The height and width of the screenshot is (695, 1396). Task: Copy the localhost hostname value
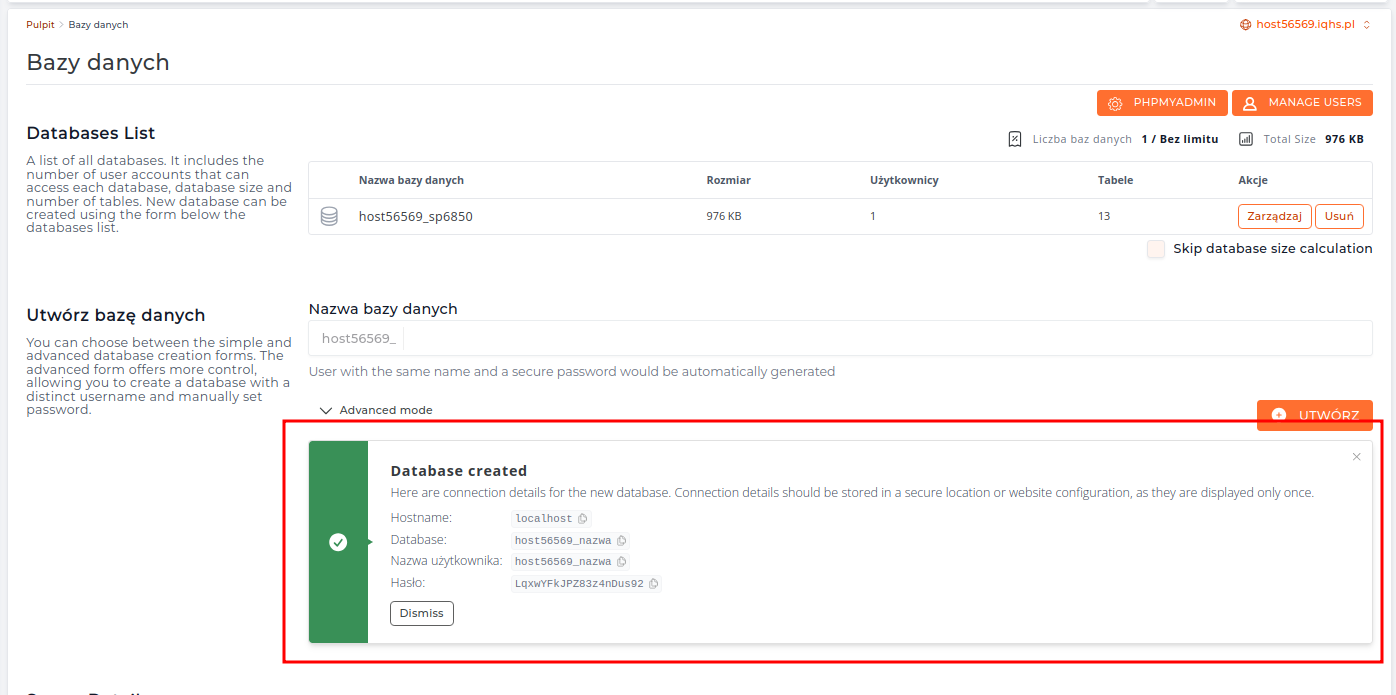[582, 519]
